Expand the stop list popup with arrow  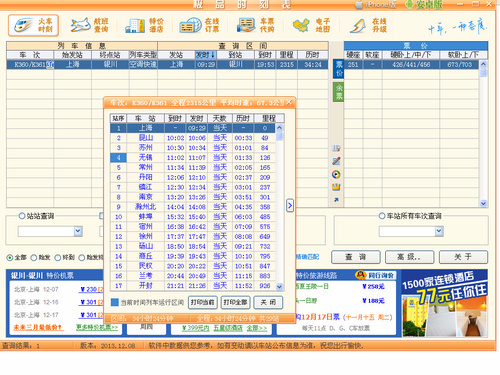click(x=290, y=205)
